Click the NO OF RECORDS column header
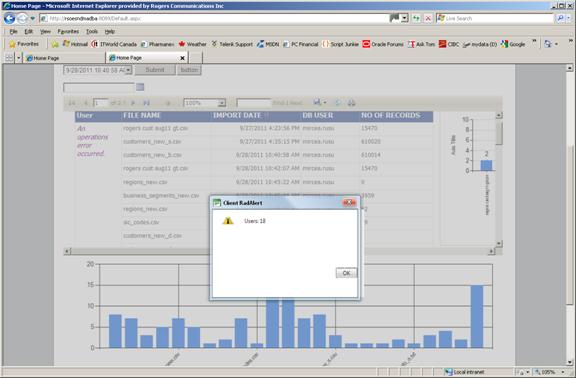576x378 pixels. [390, 116]
